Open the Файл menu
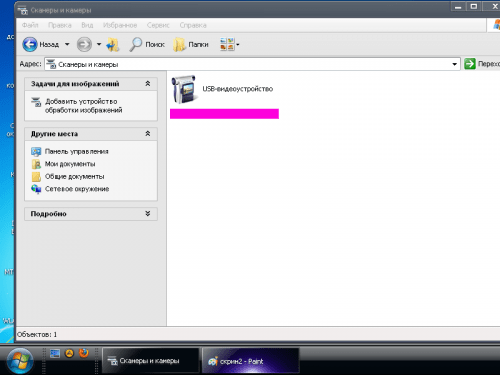This screenshot has height=375, width=500. (30, 25)
